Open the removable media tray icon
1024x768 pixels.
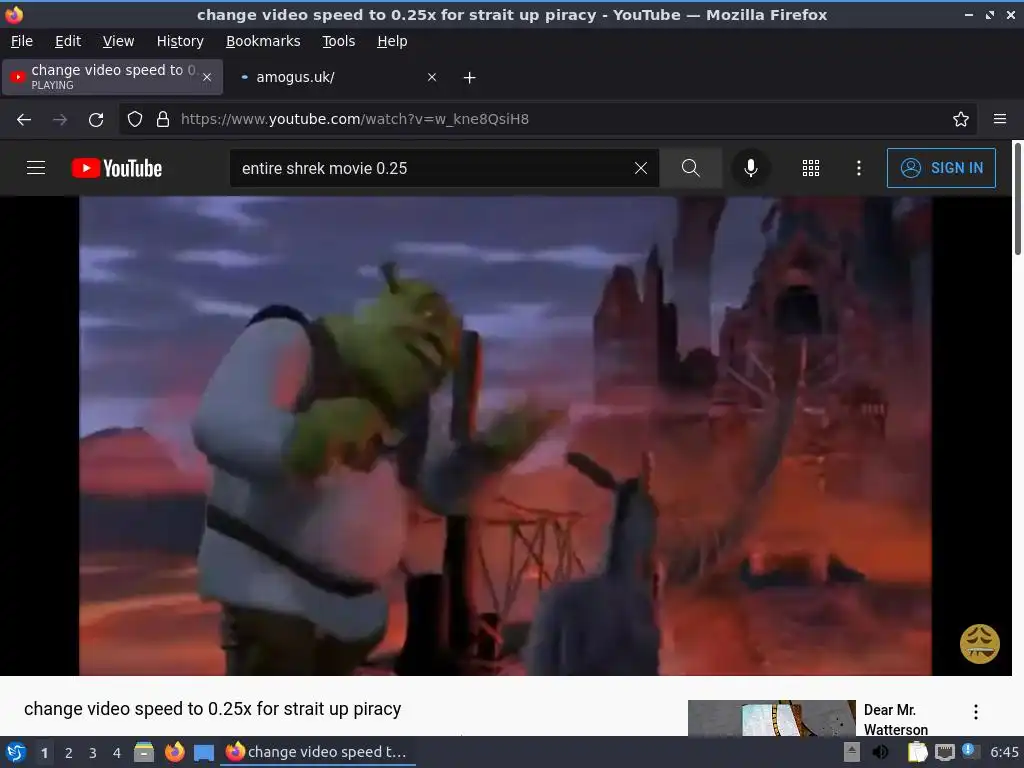(852, 752)
